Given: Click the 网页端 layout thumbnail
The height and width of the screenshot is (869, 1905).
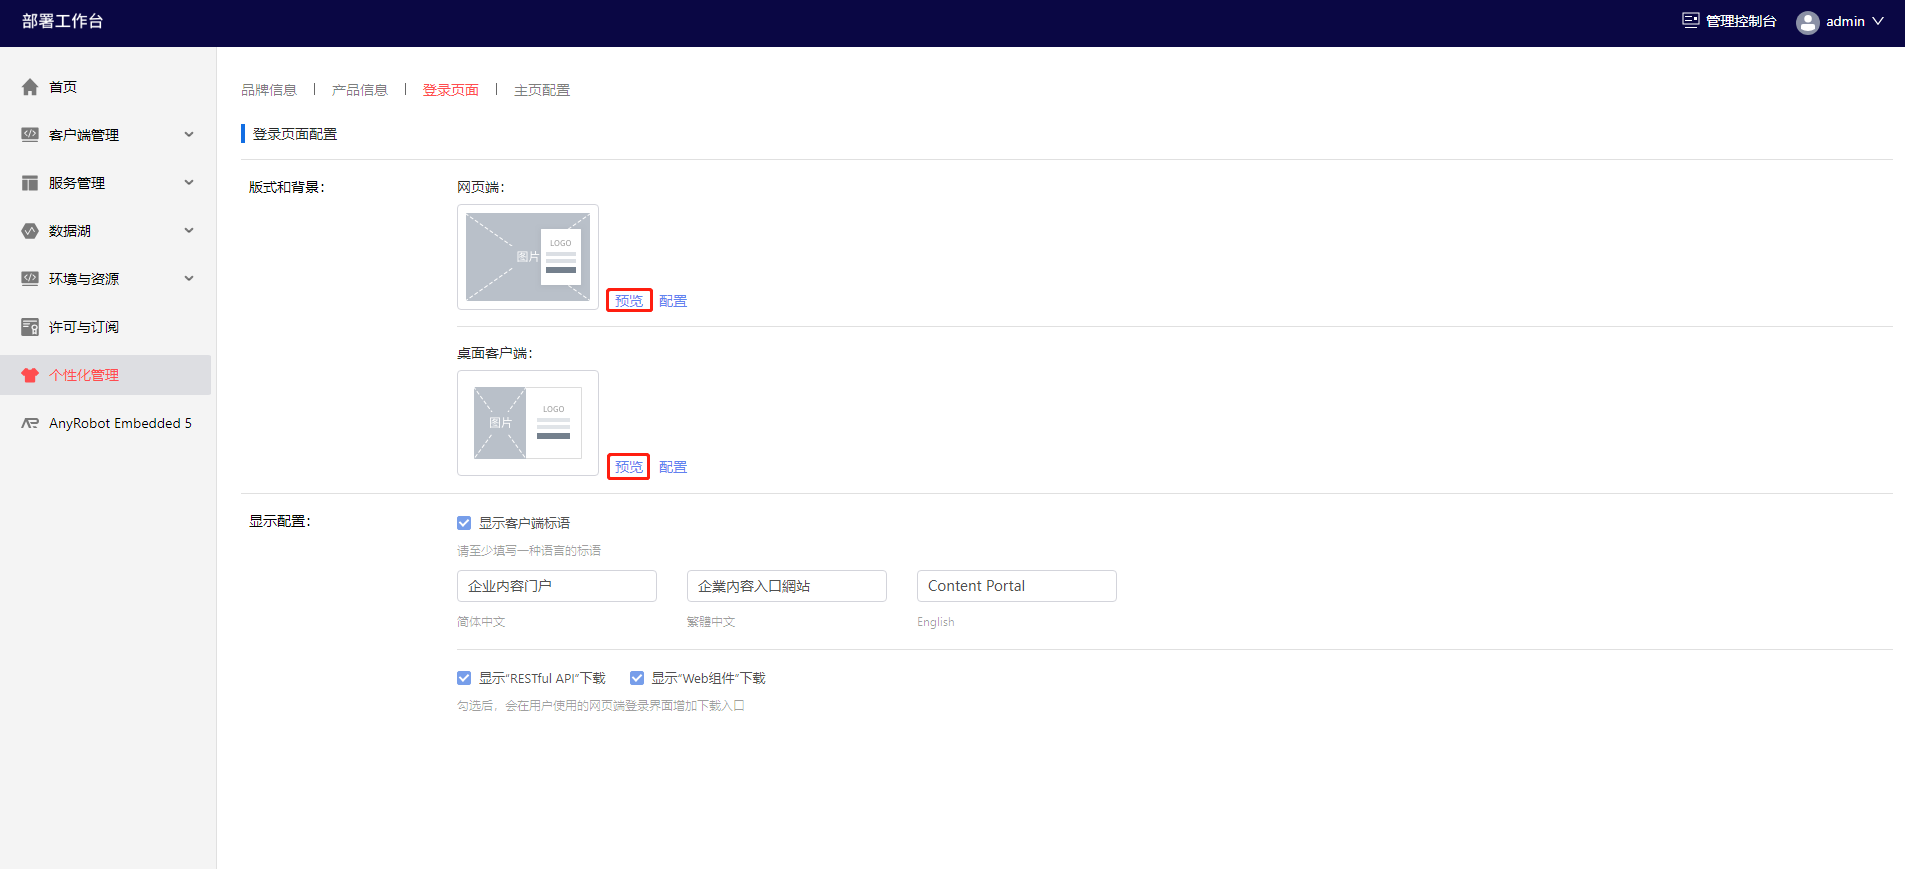Looking at the screenshot, I should pyautogui.click(x=528, y=257).
